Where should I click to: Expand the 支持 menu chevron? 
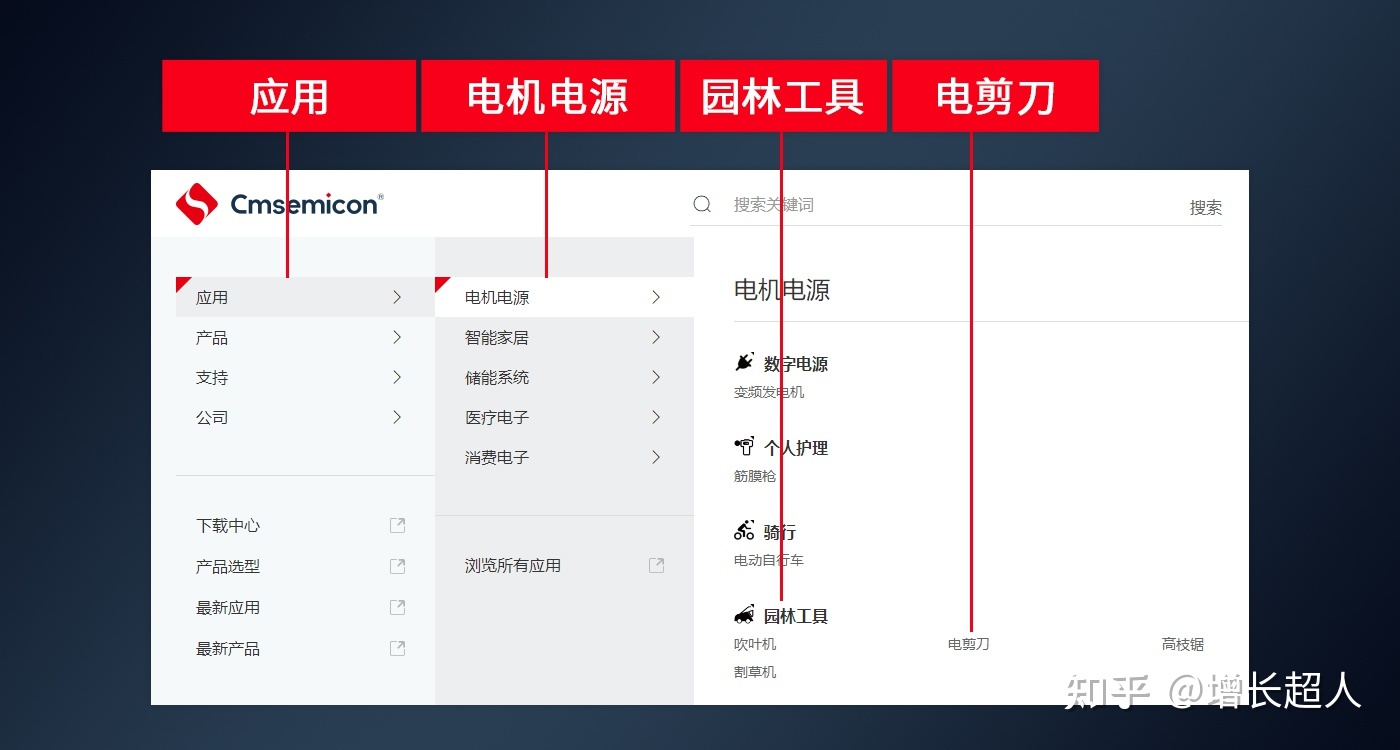coord(397,377)
